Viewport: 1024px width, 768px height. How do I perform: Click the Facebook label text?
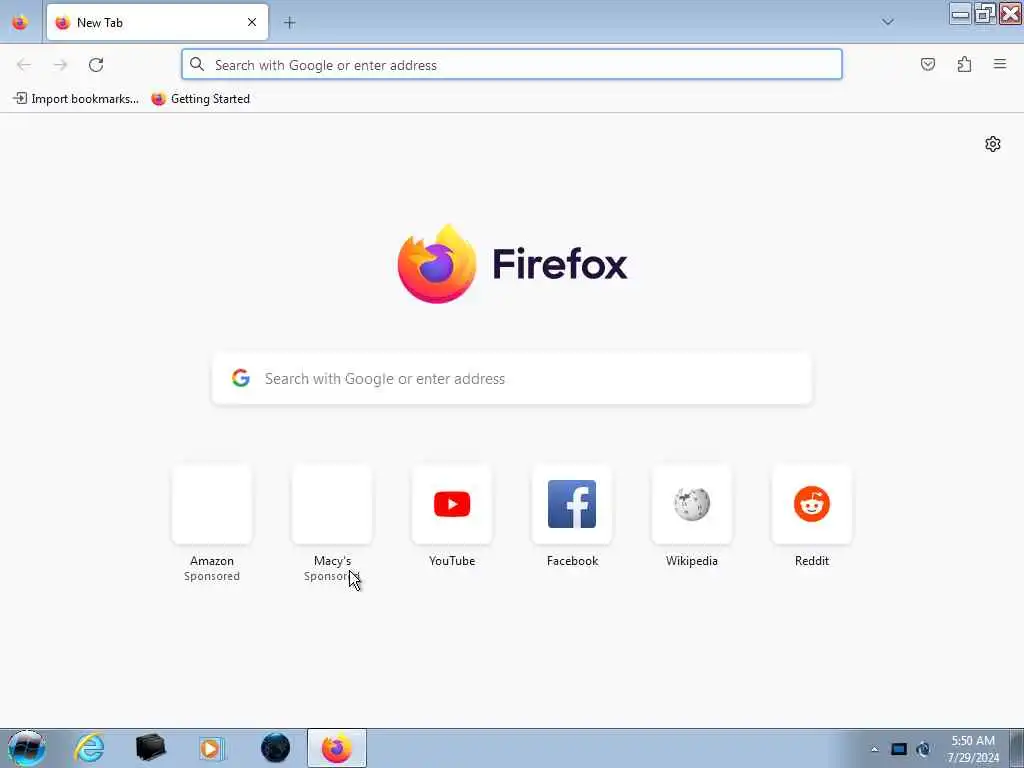572,561
